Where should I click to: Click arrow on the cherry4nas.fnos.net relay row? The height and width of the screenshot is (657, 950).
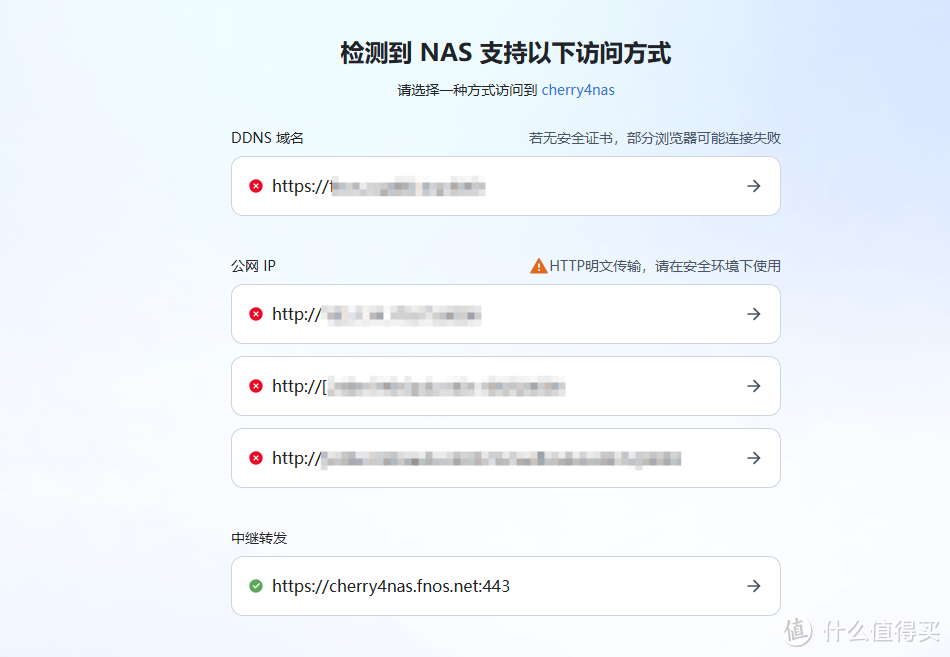[754, 586]
